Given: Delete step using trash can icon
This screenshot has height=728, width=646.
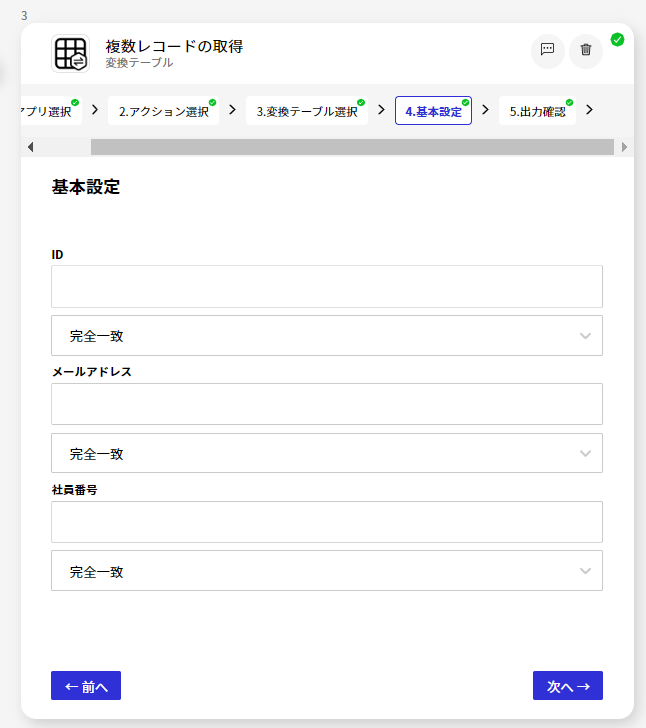Looking at the screenshot, I should [586, 50].
